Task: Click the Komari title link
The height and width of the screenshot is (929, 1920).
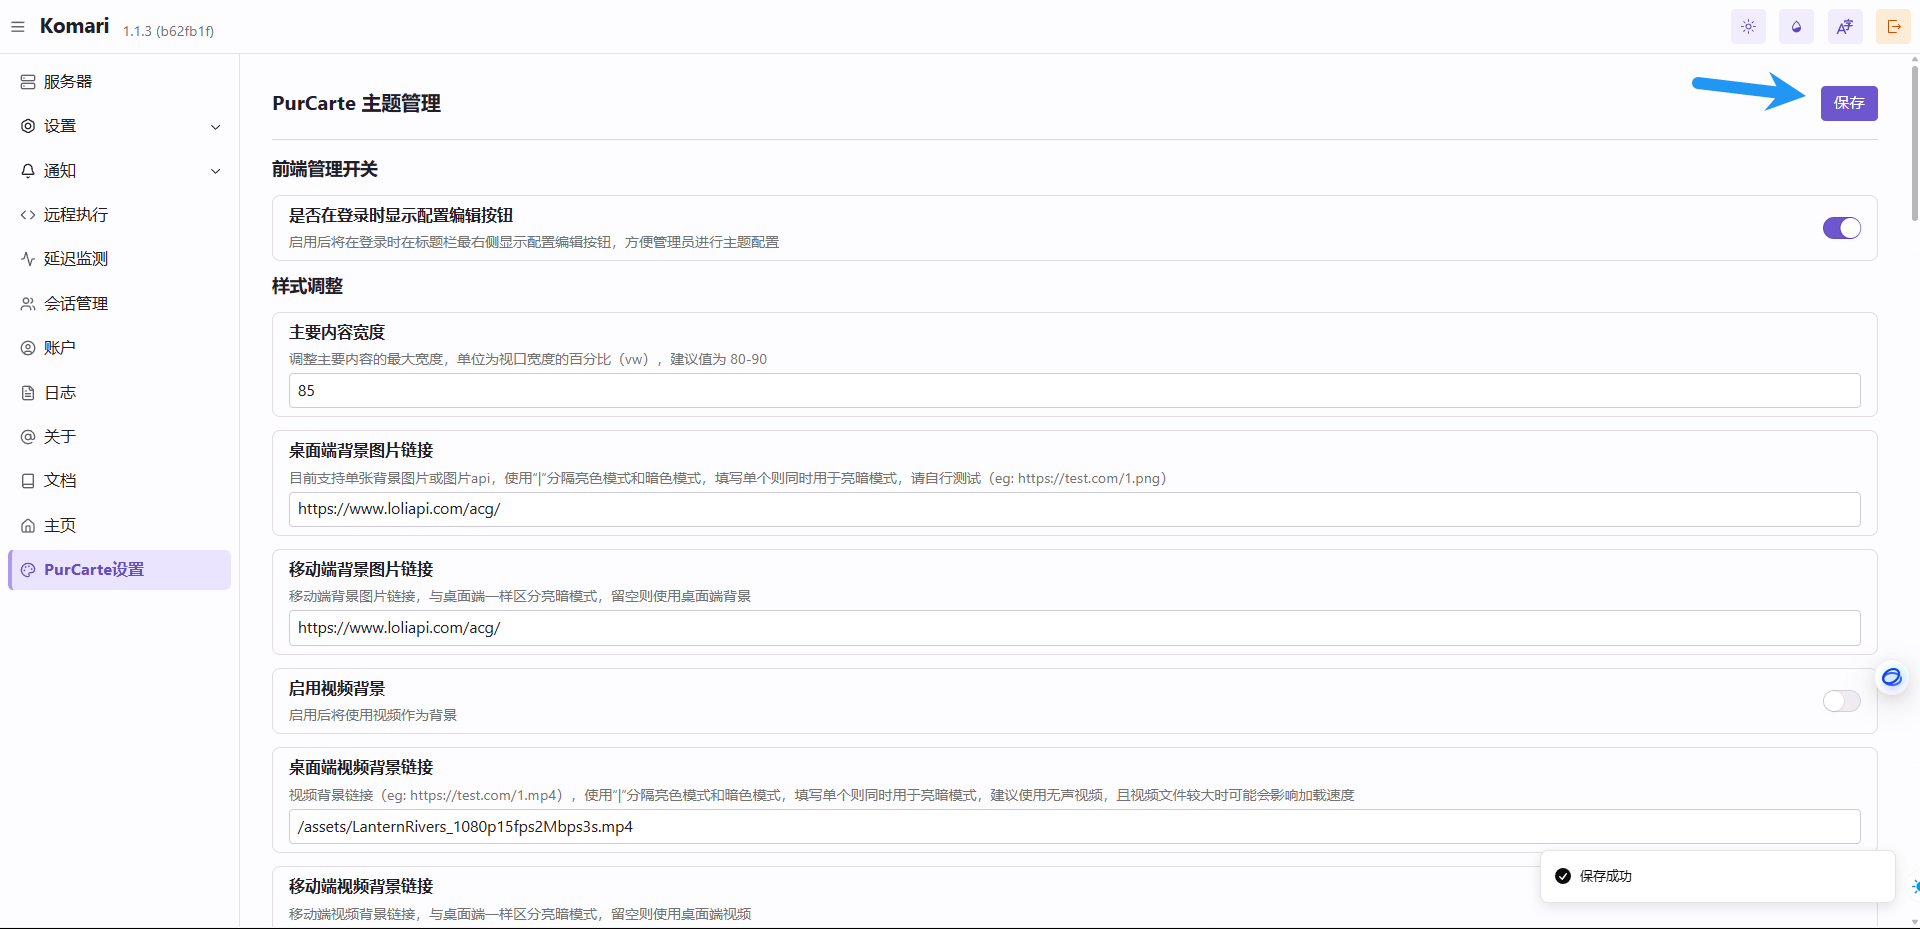Action: click(74, 26)
